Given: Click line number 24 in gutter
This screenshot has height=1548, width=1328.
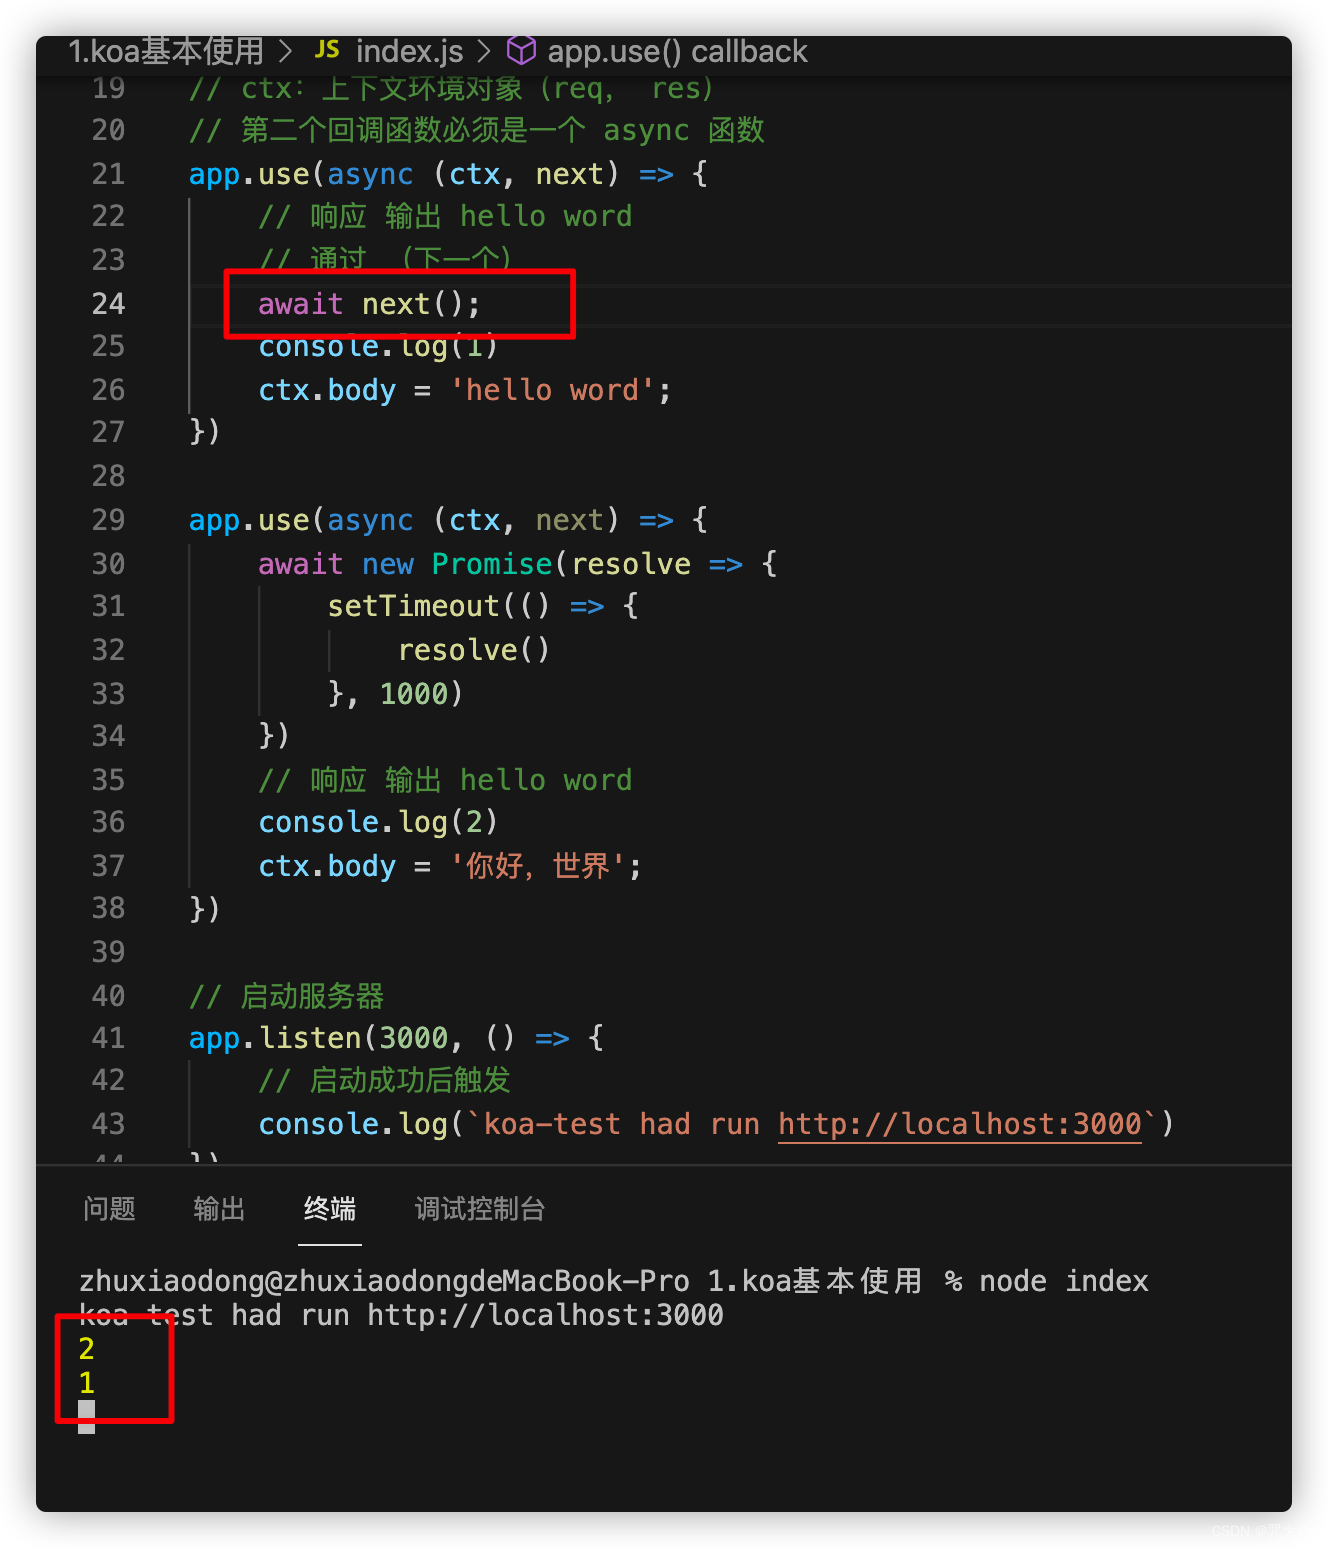Looking at the screenshot, I should coord(108,304).
